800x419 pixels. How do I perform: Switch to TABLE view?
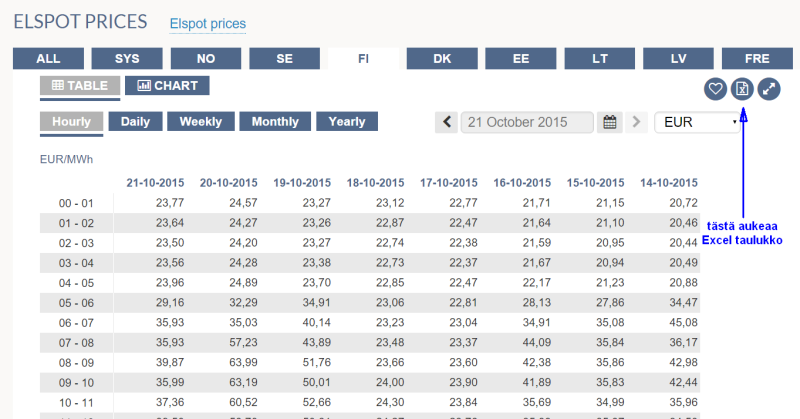(80, 86)
